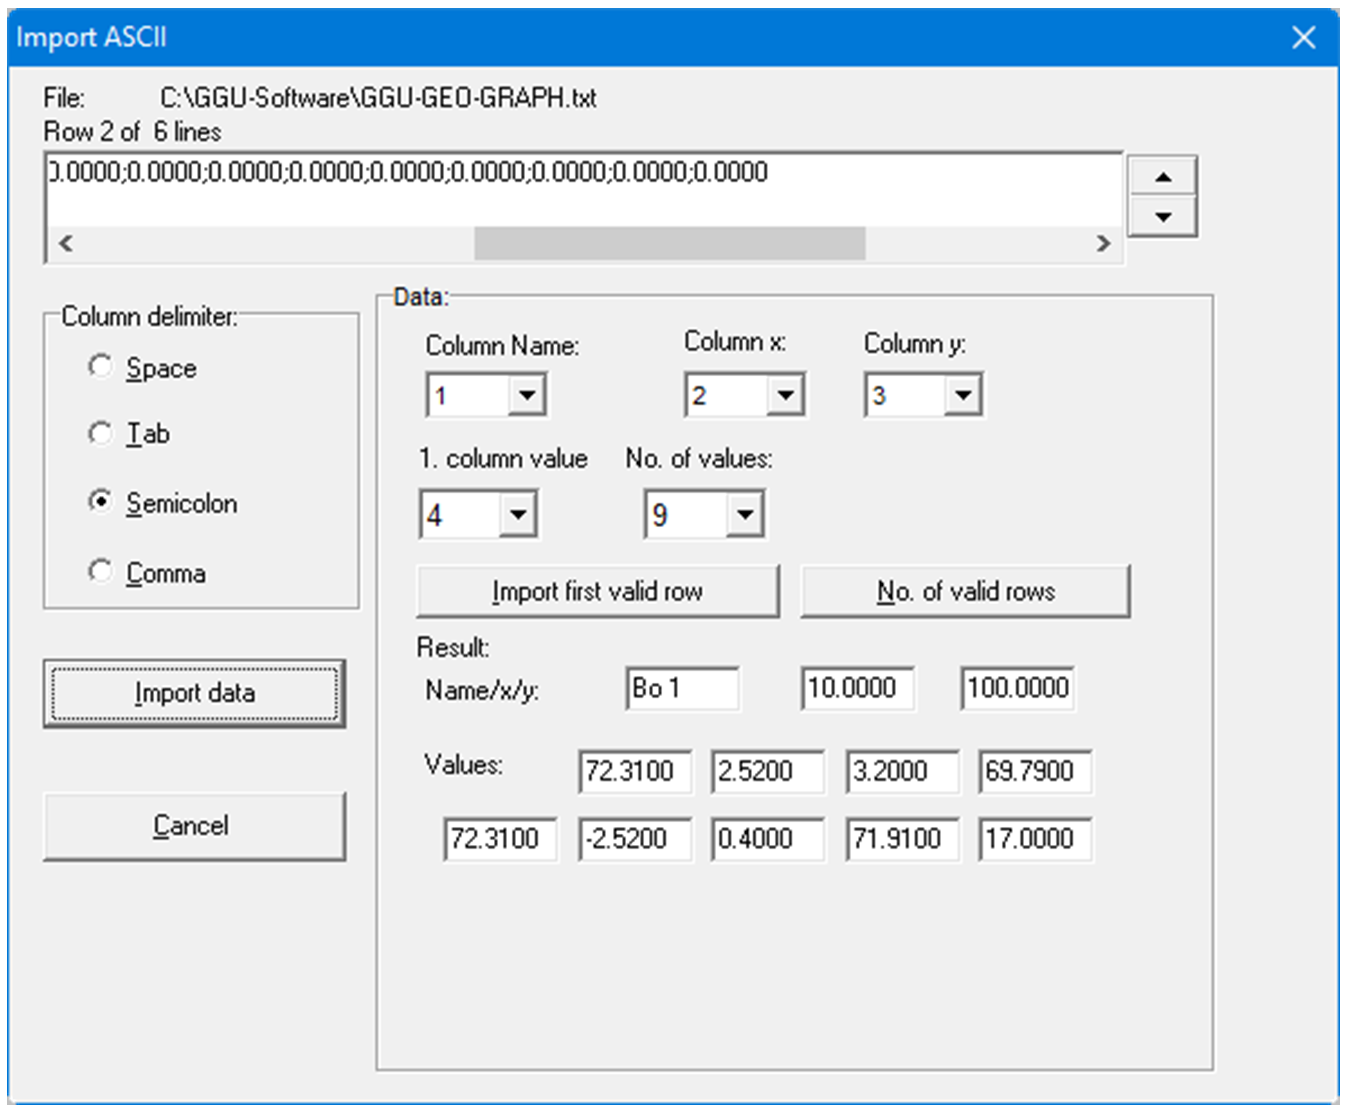Select Space as the column delimiter
The height and width of the screenshot is (1120, 1360).
click(x=100, y=367)
